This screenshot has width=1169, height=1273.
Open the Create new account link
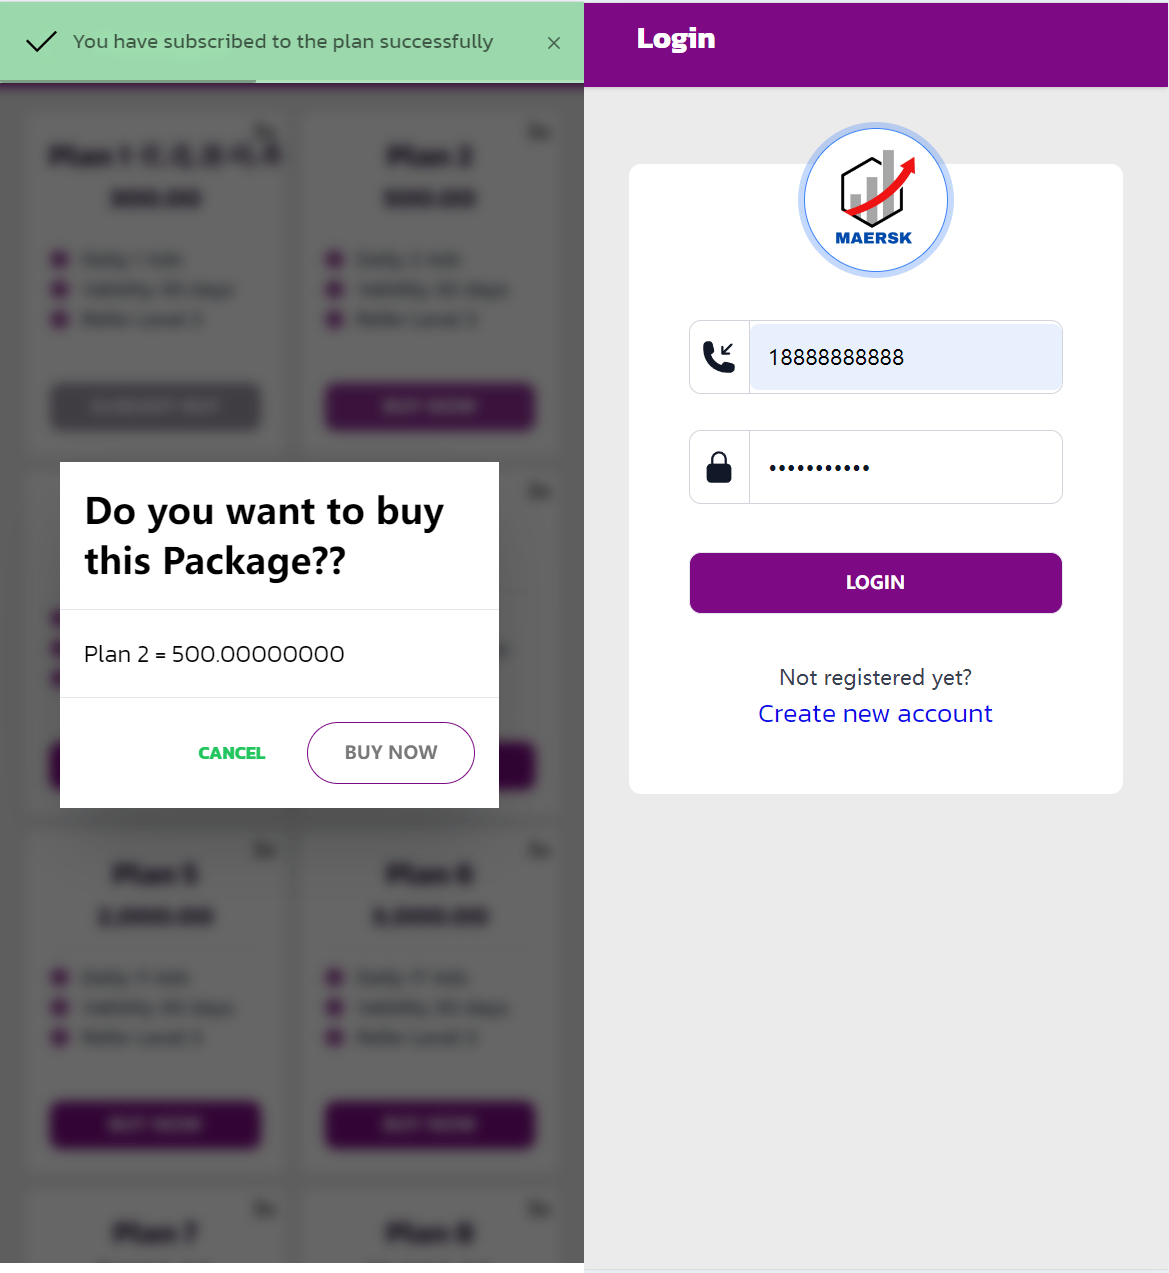(x=875, y=714)
